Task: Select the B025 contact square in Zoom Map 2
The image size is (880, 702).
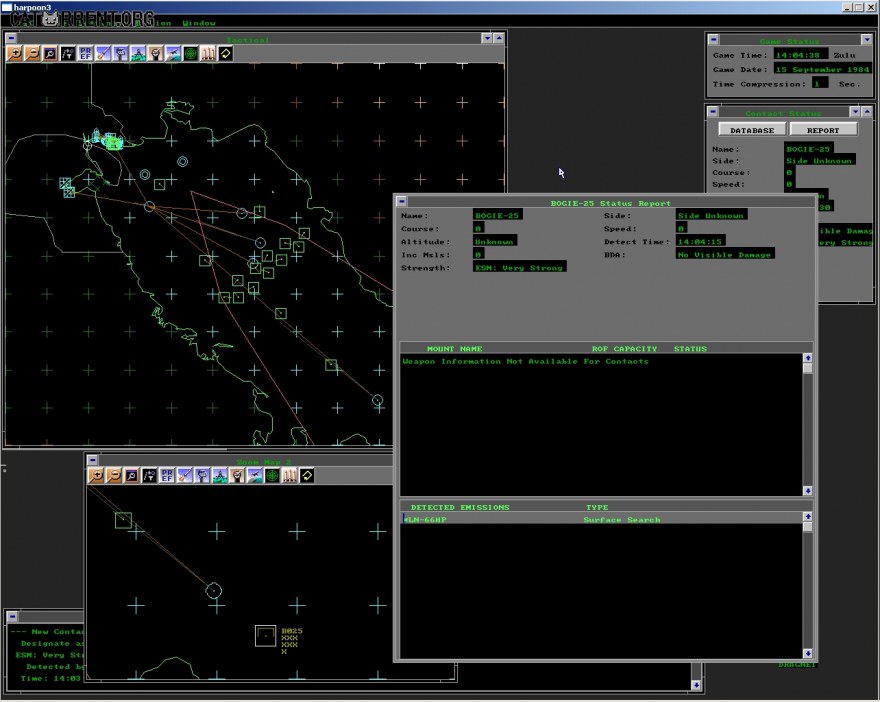Action: pos(265,636)
